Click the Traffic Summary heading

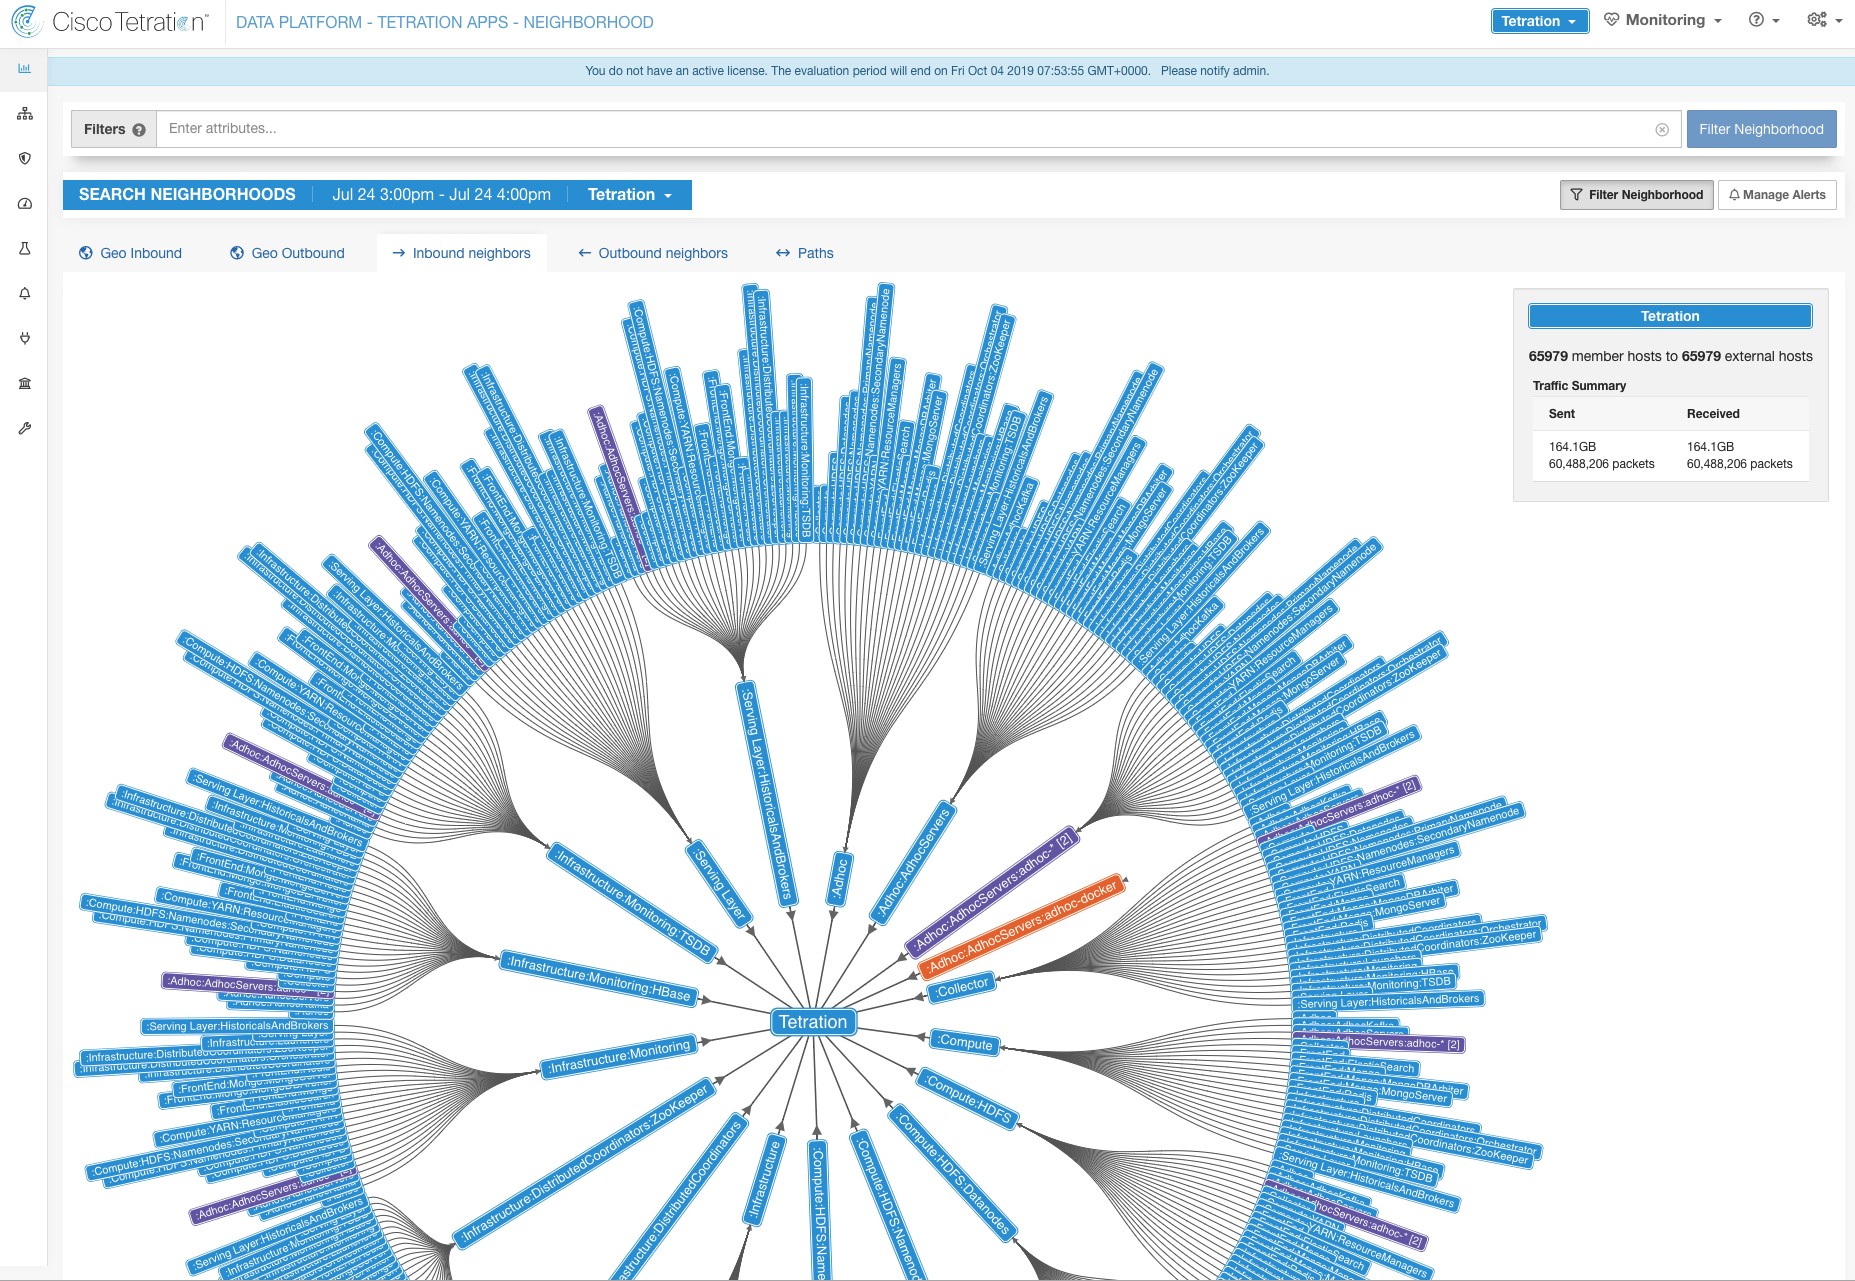(1579, 386)
